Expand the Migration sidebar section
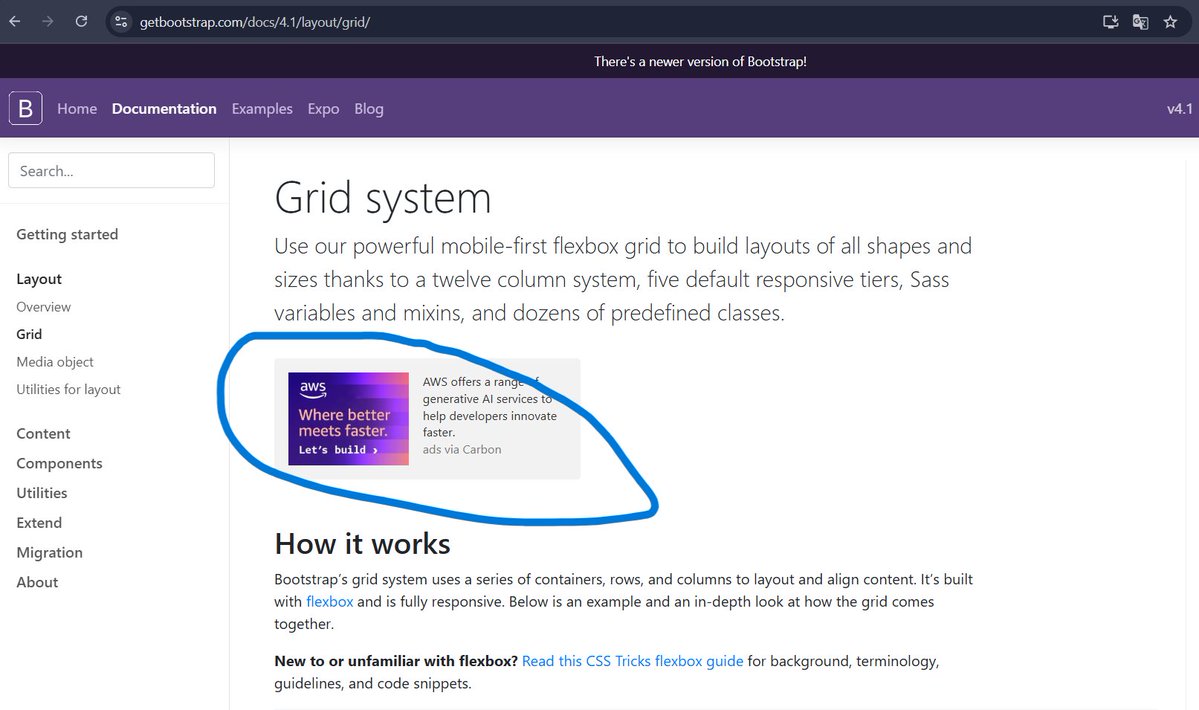Viewport: 1199px width, 710px height. [50, 553]
